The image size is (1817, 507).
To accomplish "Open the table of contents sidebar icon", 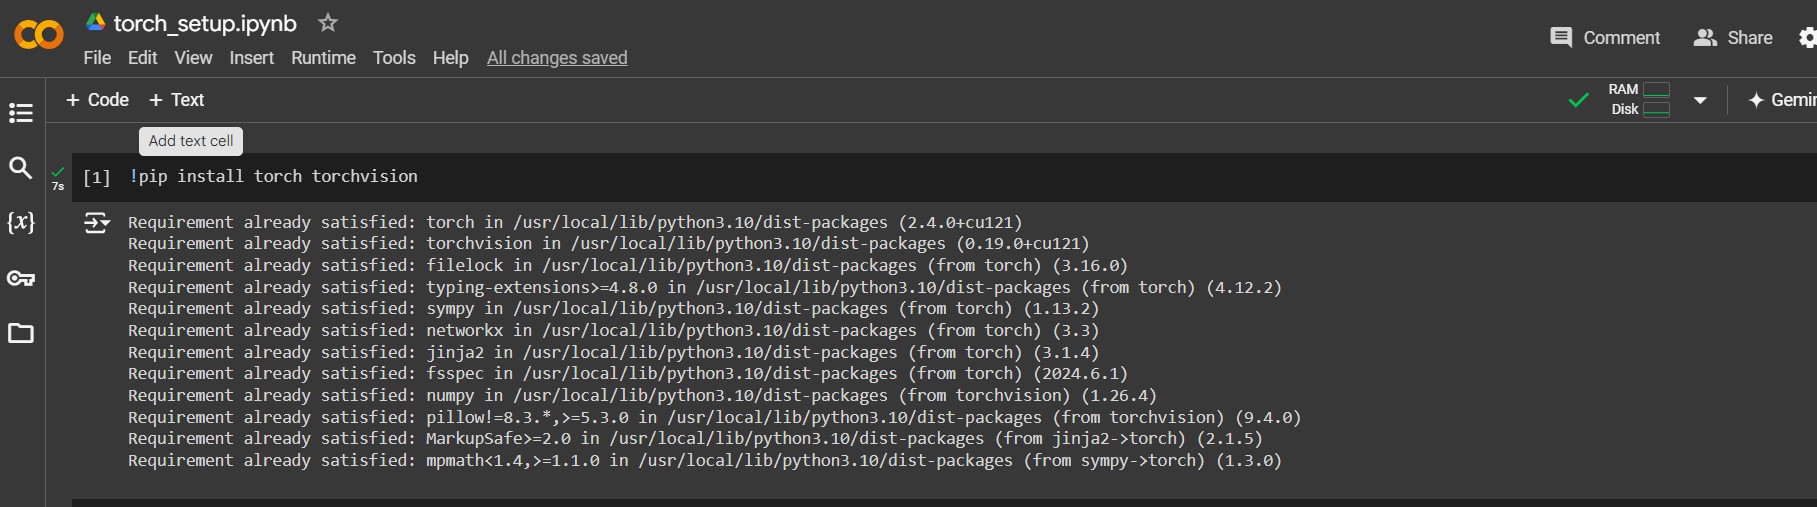I will pos(20,113).
